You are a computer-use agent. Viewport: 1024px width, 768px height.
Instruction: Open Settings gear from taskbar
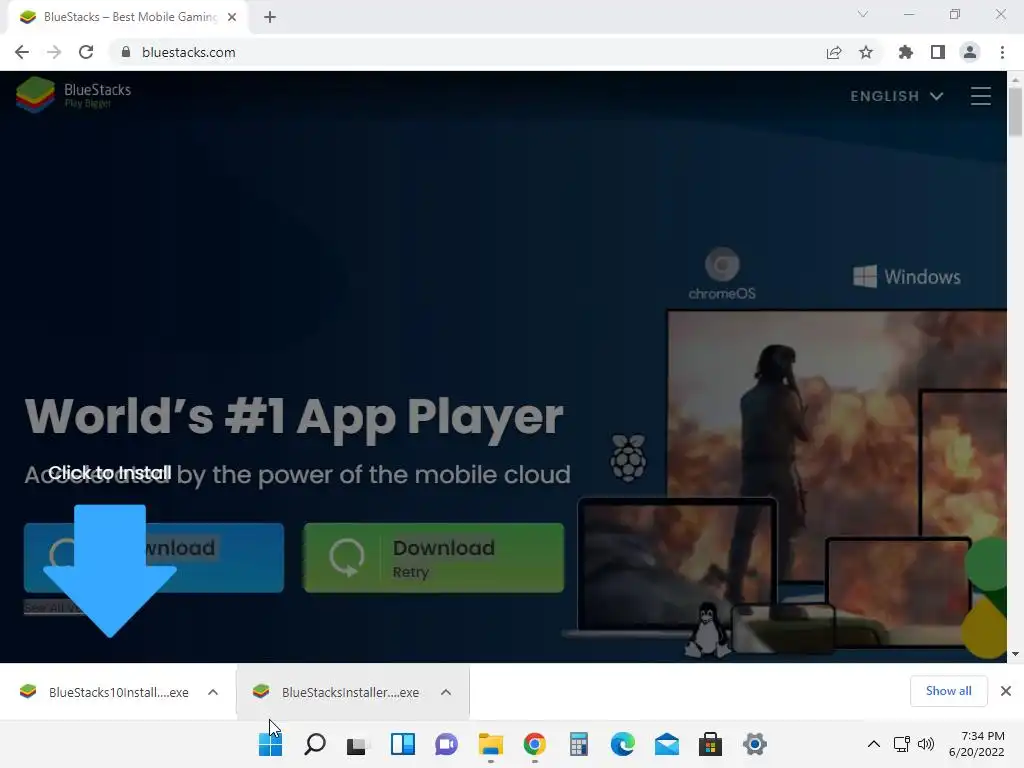754,744
